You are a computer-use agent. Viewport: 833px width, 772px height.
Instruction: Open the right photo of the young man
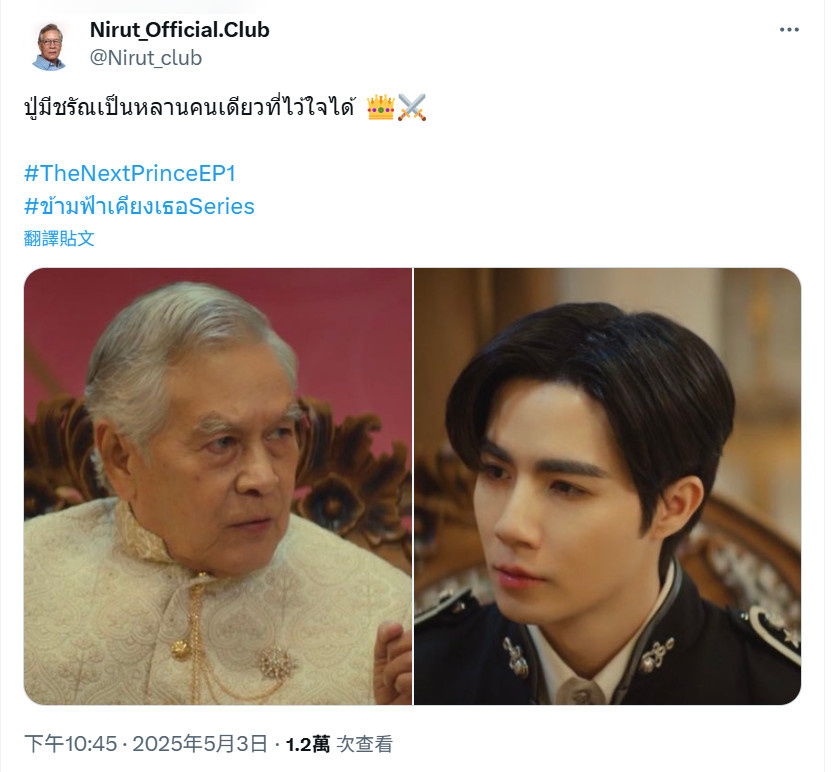[607, 486]
